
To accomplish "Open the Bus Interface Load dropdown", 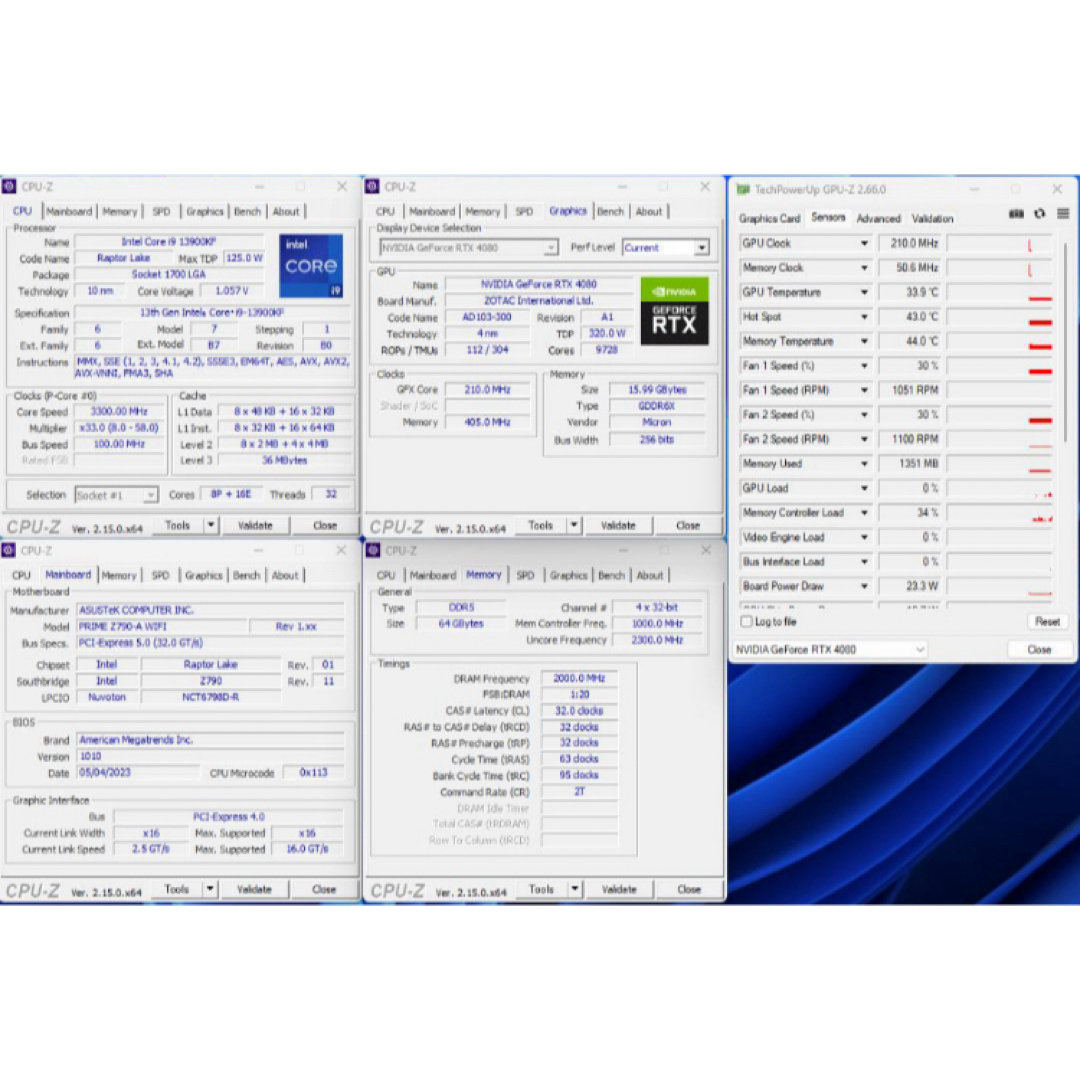I will (x=864, y=562).
